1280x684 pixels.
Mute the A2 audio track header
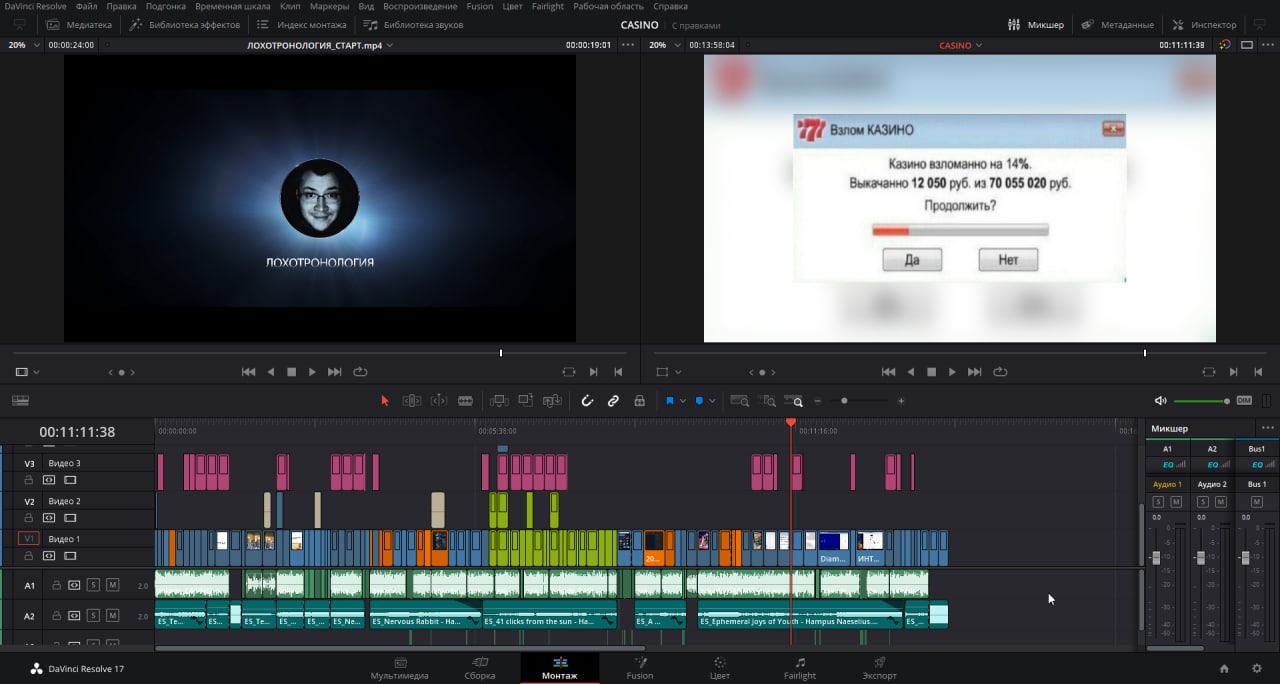click(x=112, y=615)
